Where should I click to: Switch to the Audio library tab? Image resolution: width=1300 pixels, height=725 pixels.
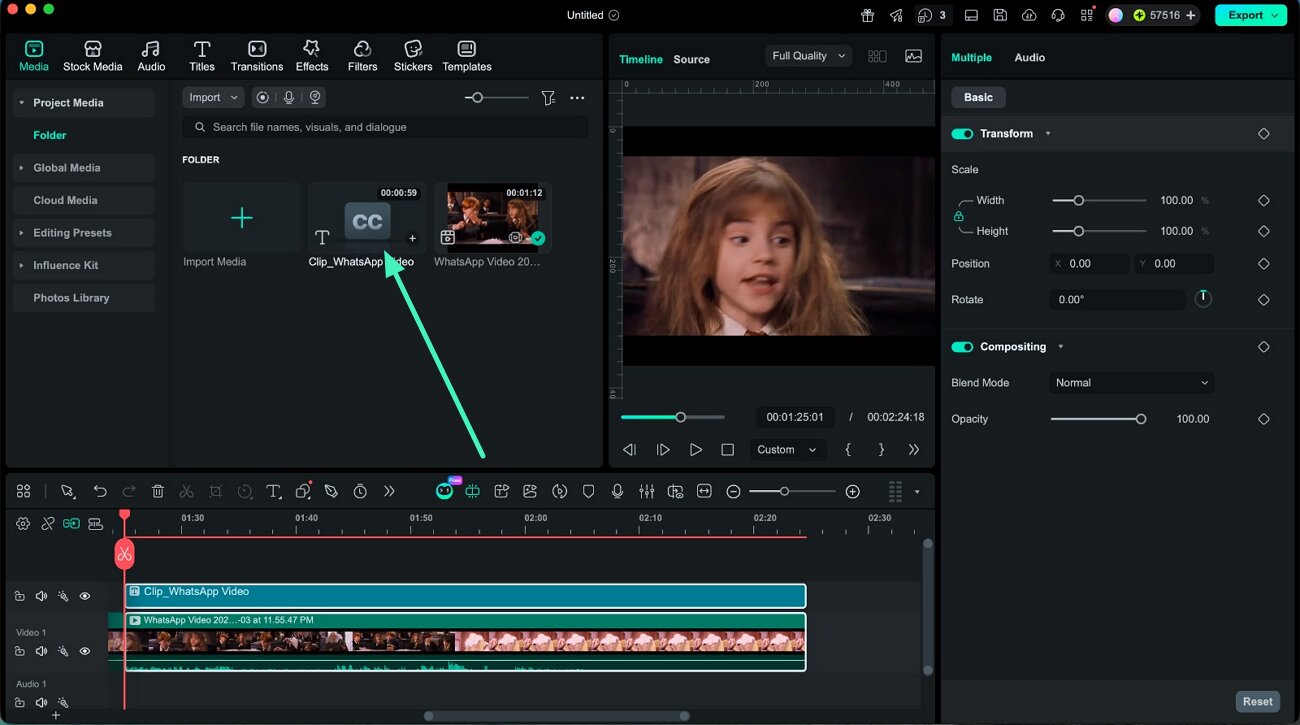point(151,56)
